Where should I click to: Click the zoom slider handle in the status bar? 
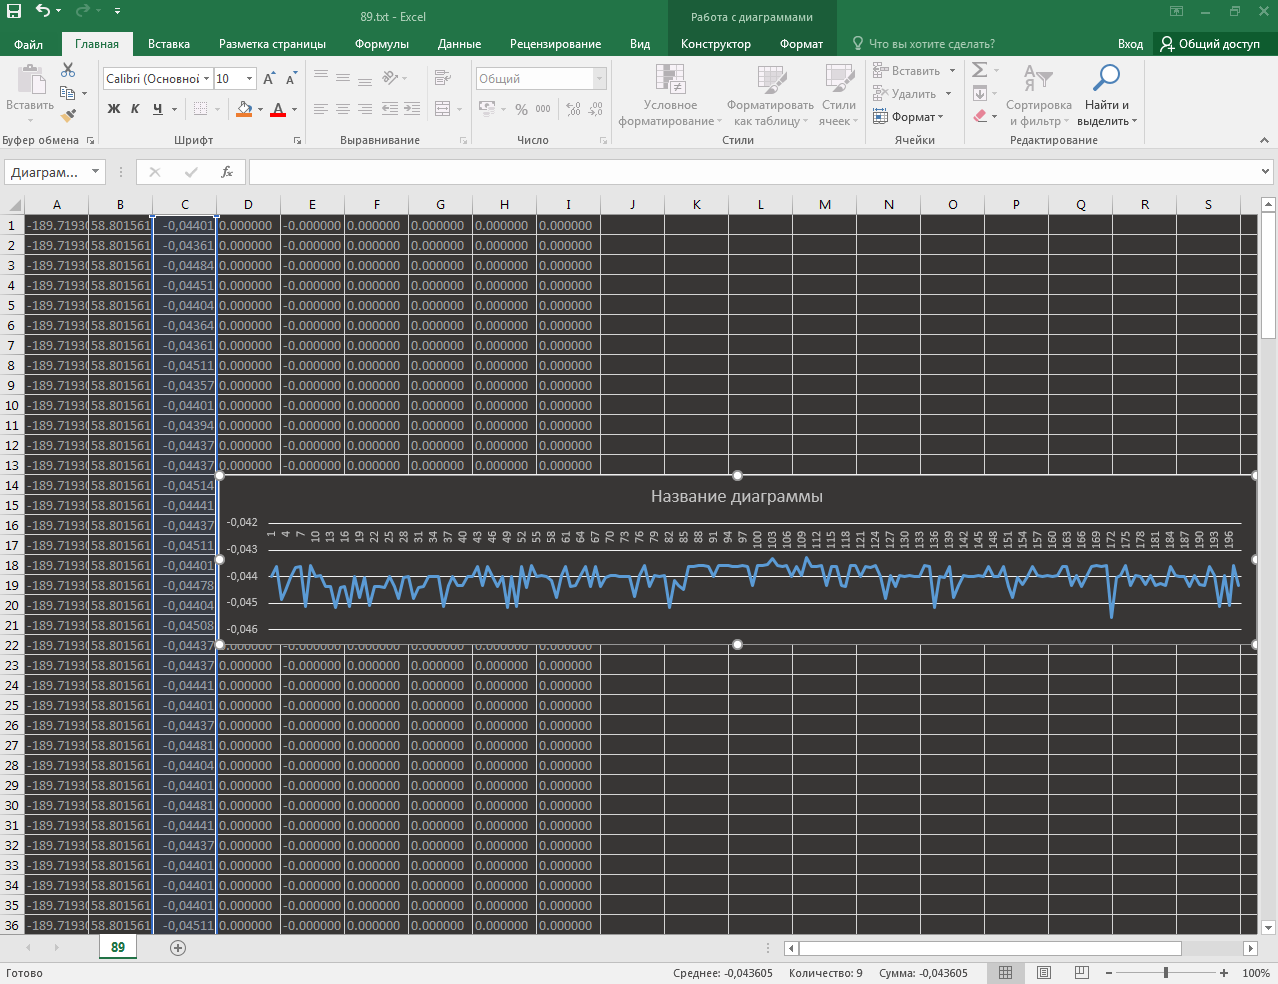(1166, 973)
